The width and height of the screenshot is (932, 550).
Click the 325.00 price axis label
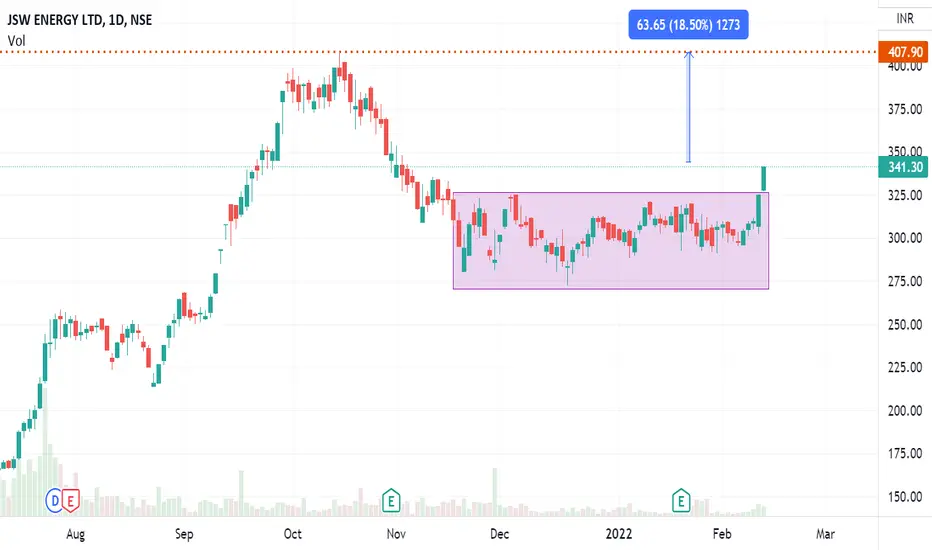[905, 195]
